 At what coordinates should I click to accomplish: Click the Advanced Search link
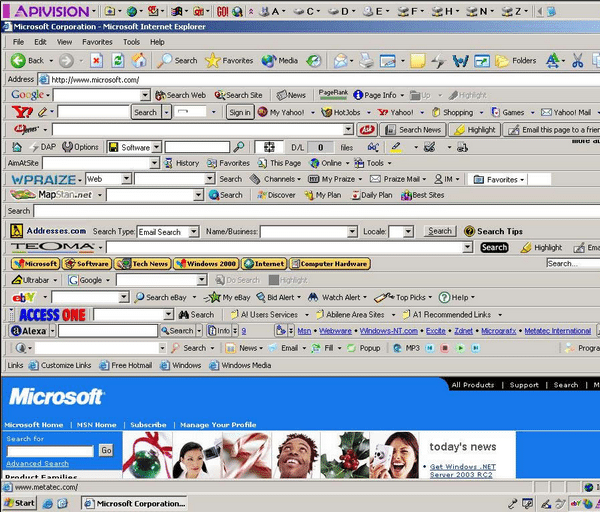coord(38,463)
